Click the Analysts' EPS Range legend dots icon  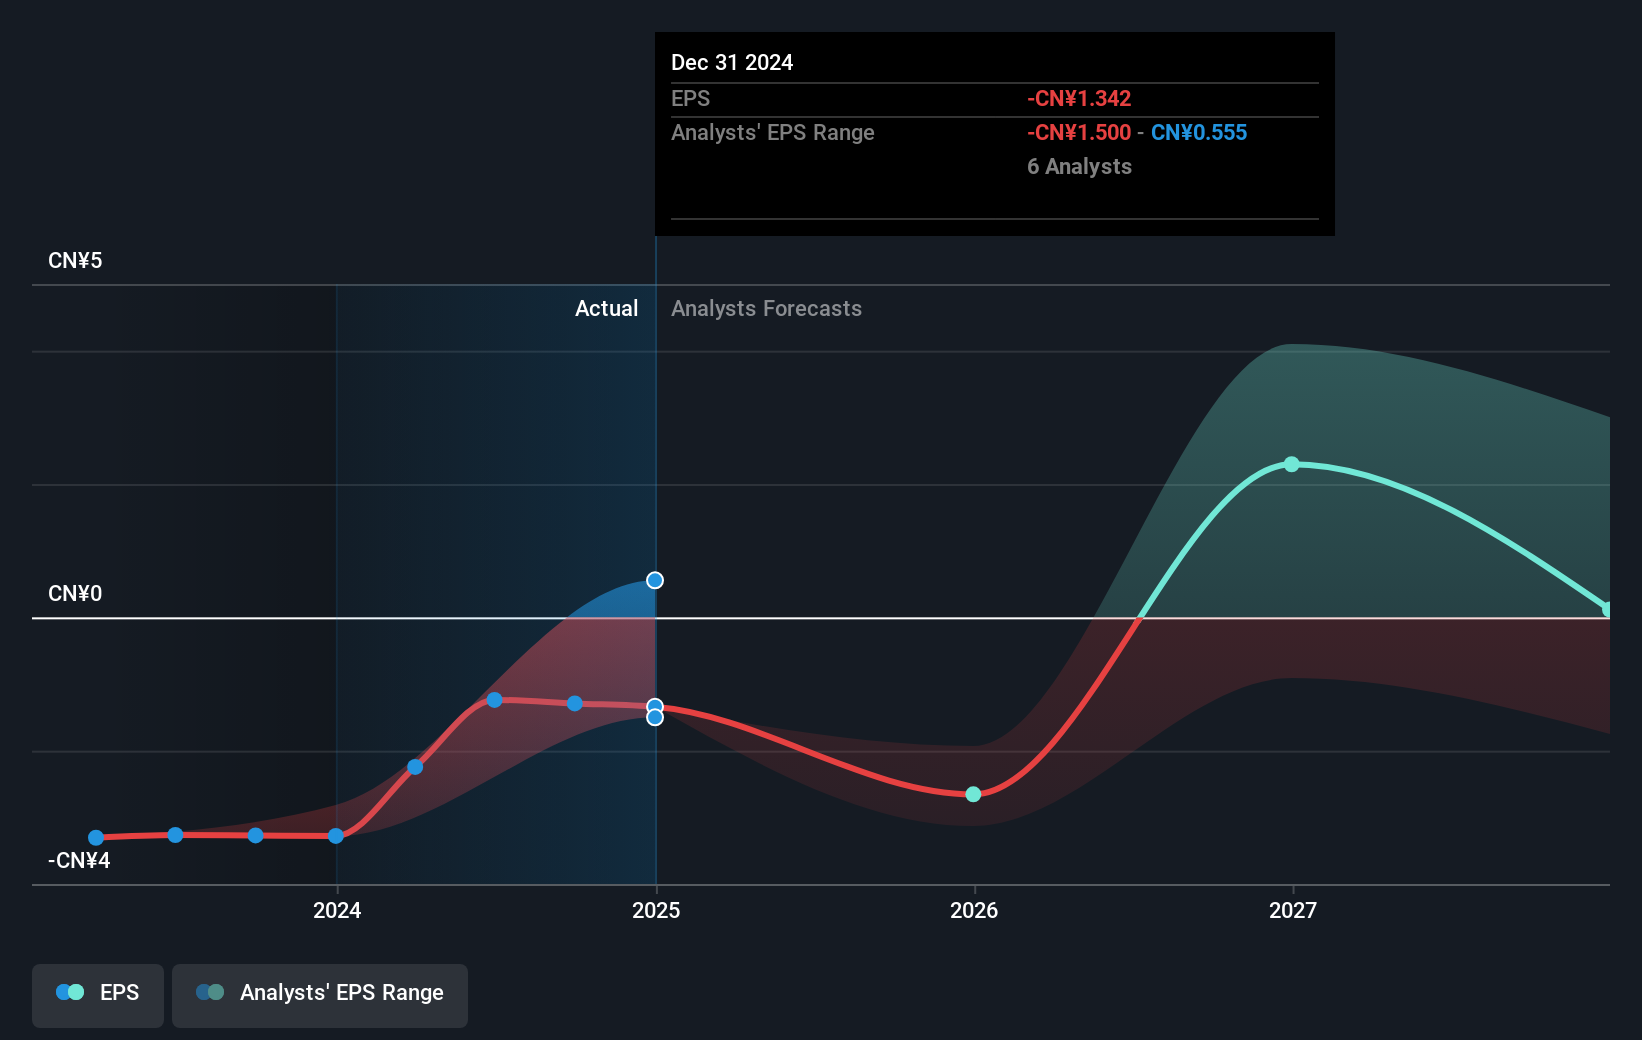point(210,992)
